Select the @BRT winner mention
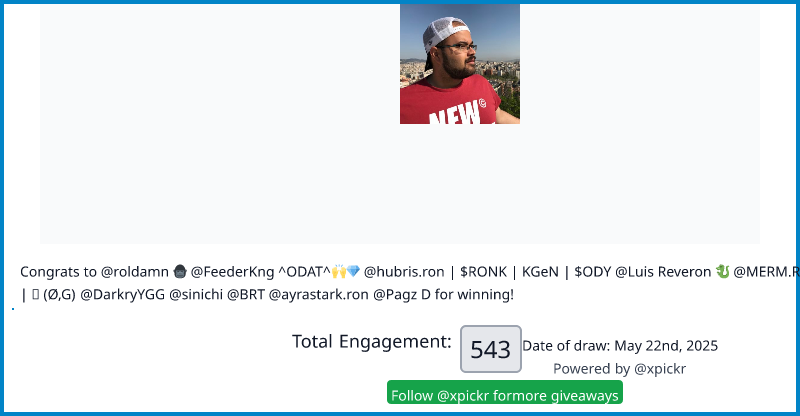800x416 pixels. (246, 295)
